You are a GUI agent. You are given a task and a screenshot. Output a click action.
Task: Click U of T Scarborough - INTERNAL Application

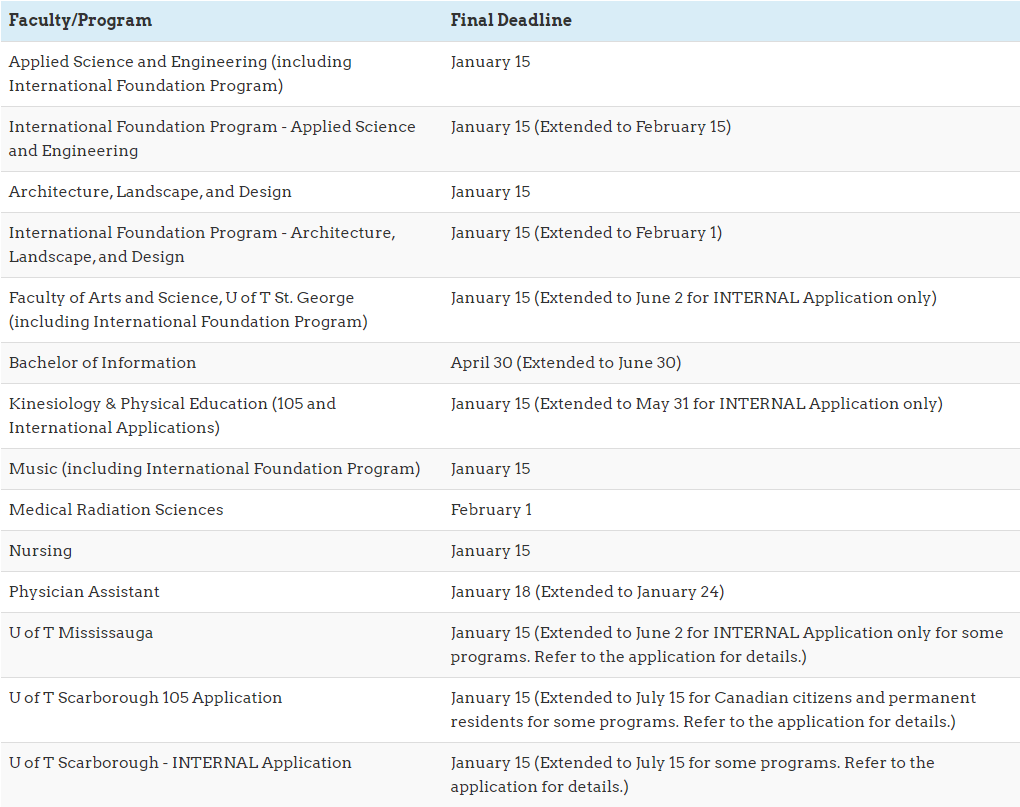180,763
